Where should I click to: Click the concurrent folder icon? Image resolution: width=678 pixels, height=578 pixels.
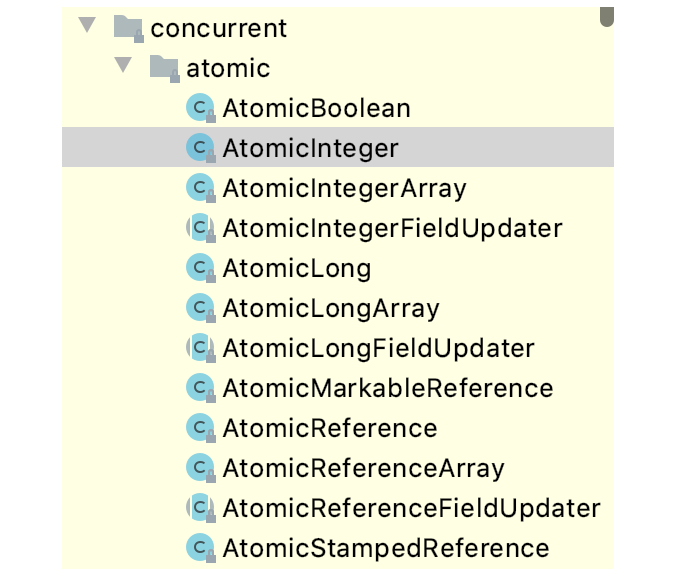coord(128,29)
